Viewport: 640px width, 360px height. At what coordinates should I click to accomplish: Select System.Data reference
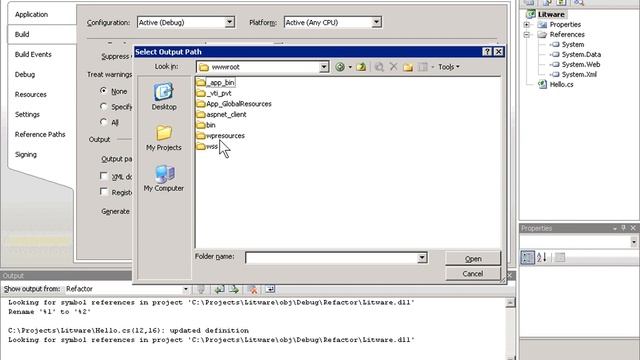(x=581, y=54)
